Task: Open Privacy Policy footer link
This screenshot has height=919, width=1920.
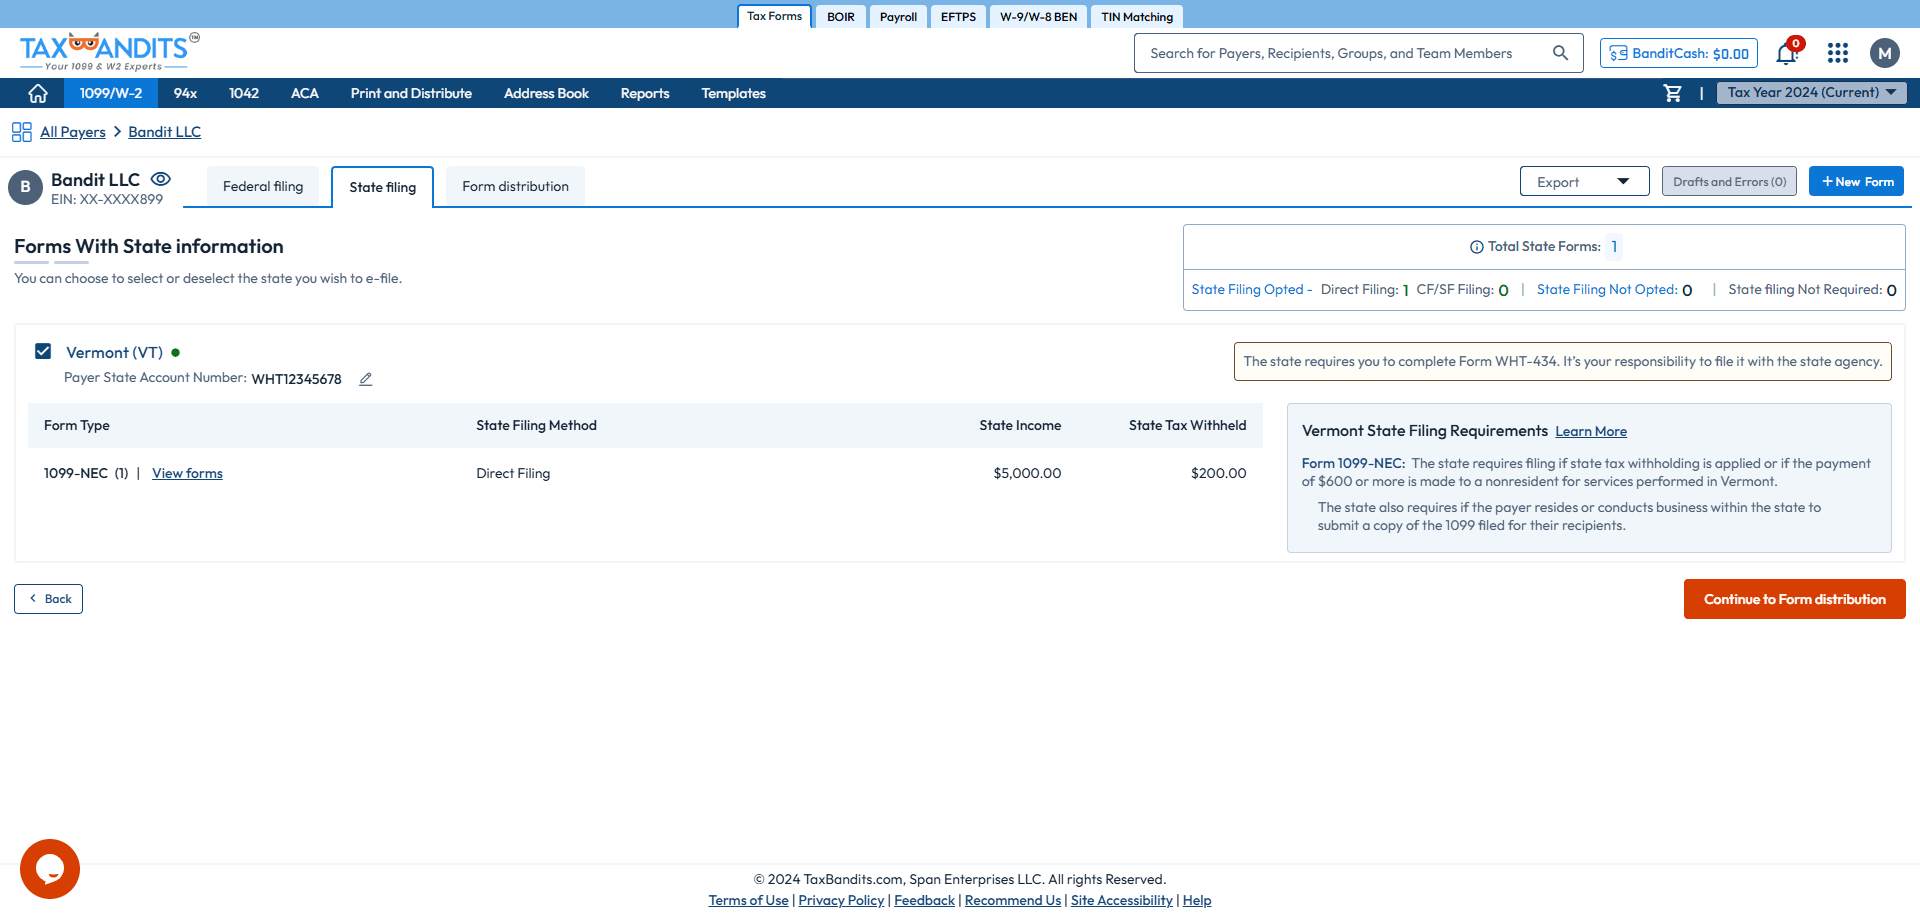Action: [841, 900]
